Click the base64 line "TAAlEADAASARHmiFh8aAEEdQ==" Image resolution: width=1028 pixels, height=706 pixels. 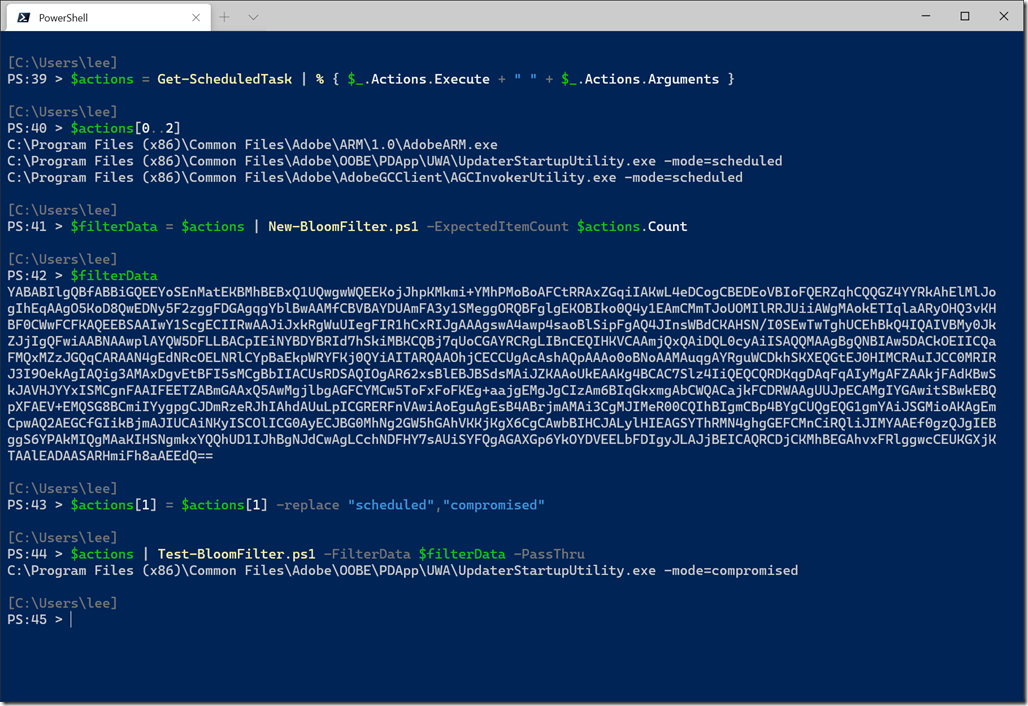[110, 456]
